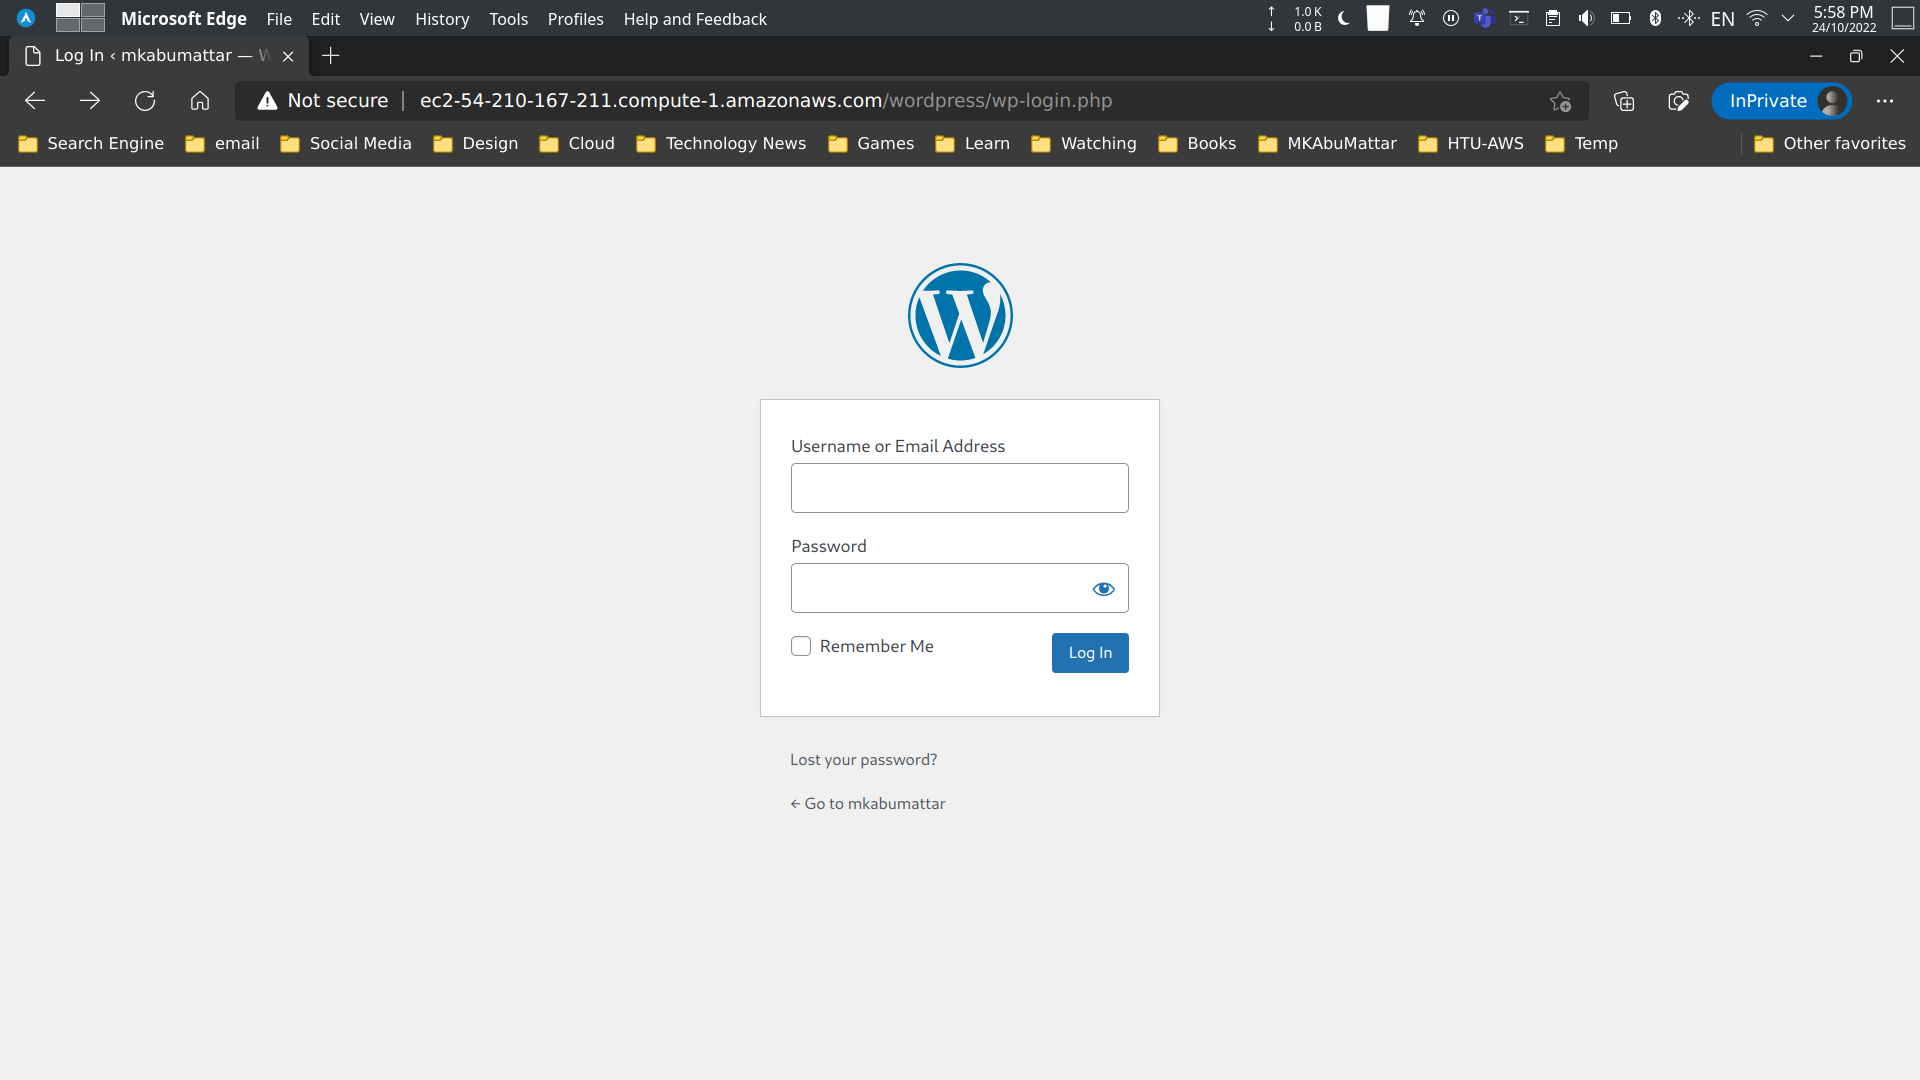Open Collections in Edge
The height and width of the screenshot is (1080, 1920).
pyautogui.click(x=1623, y=101)
